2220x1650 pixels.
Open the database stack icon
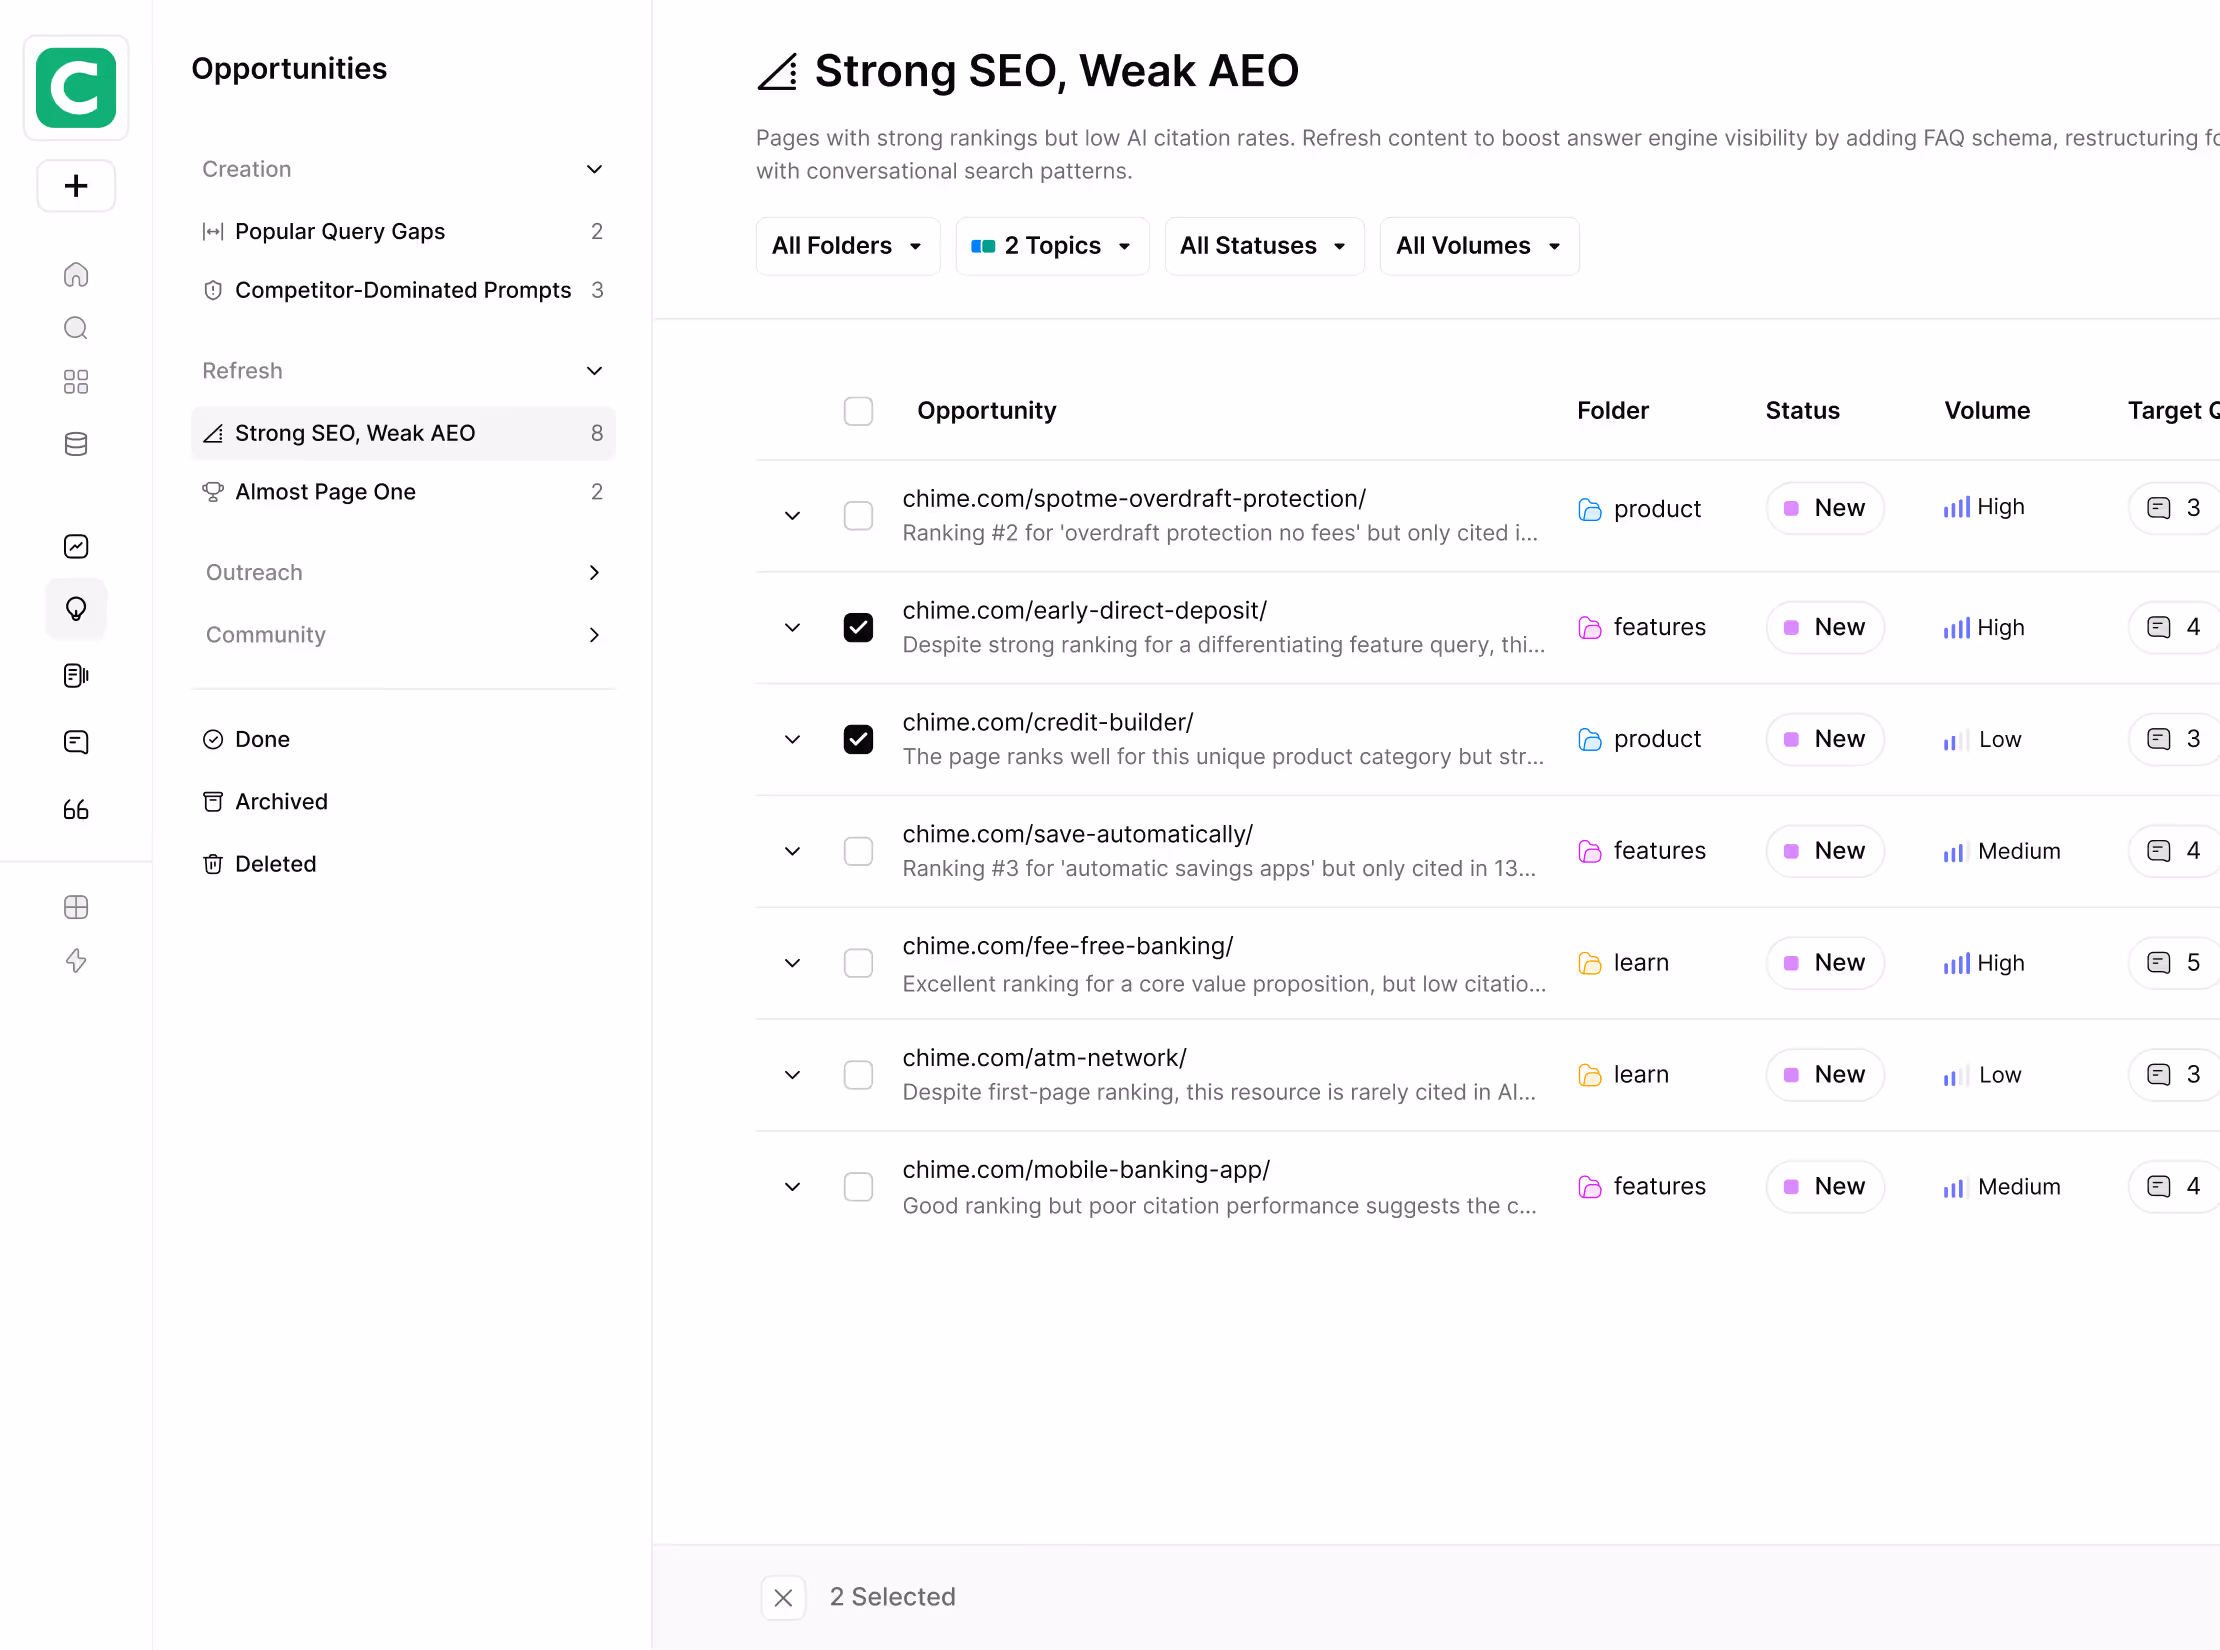[x=76, y=444]
